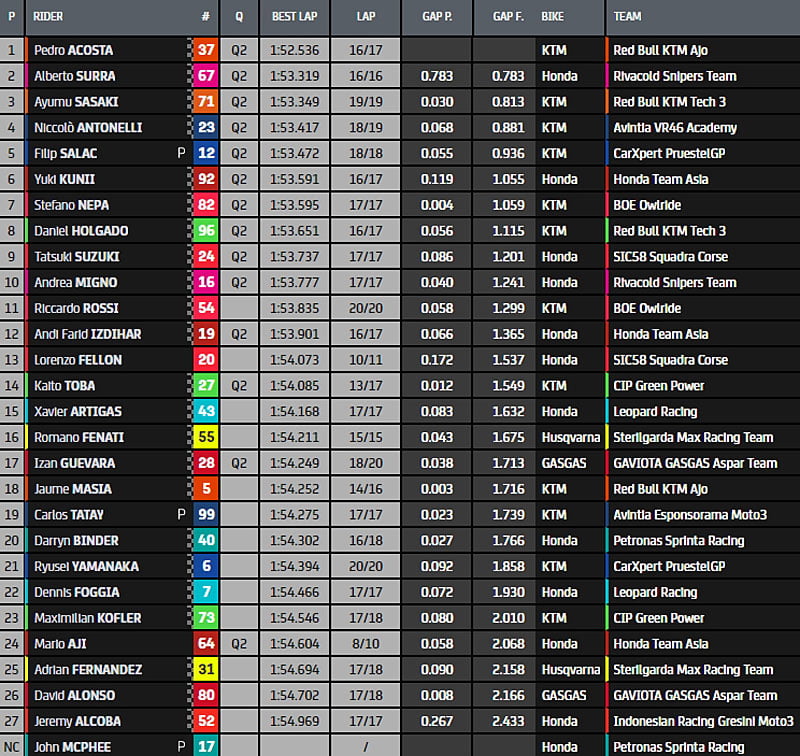
Task: Click the color bar beside Honda Team Asia in Yuki Kunii's row
Action: (x=607, y=179)
